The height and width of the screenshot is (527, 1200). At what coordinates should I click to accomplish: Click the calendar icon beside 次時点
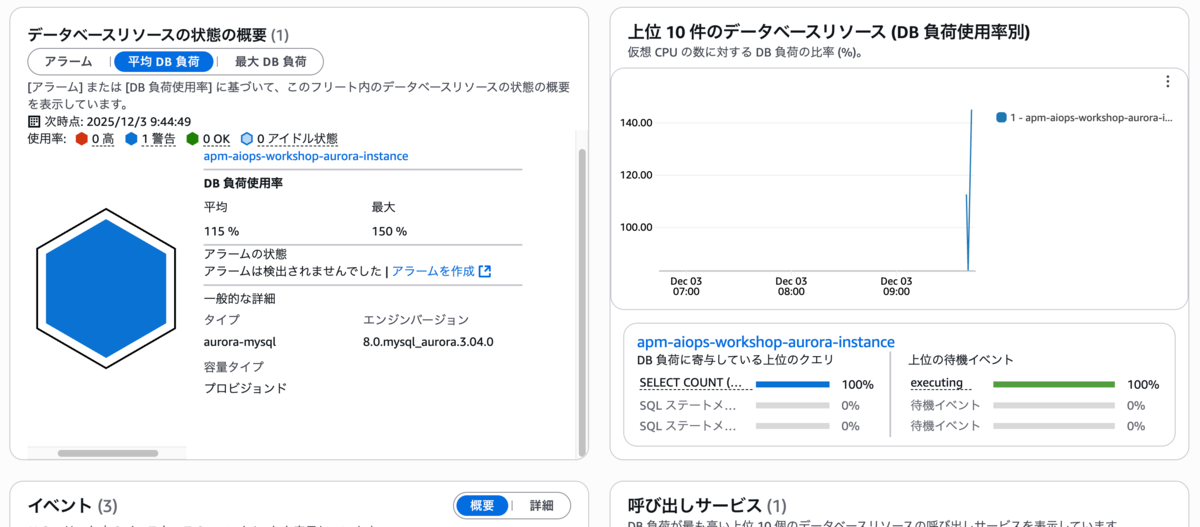(34, 122)
